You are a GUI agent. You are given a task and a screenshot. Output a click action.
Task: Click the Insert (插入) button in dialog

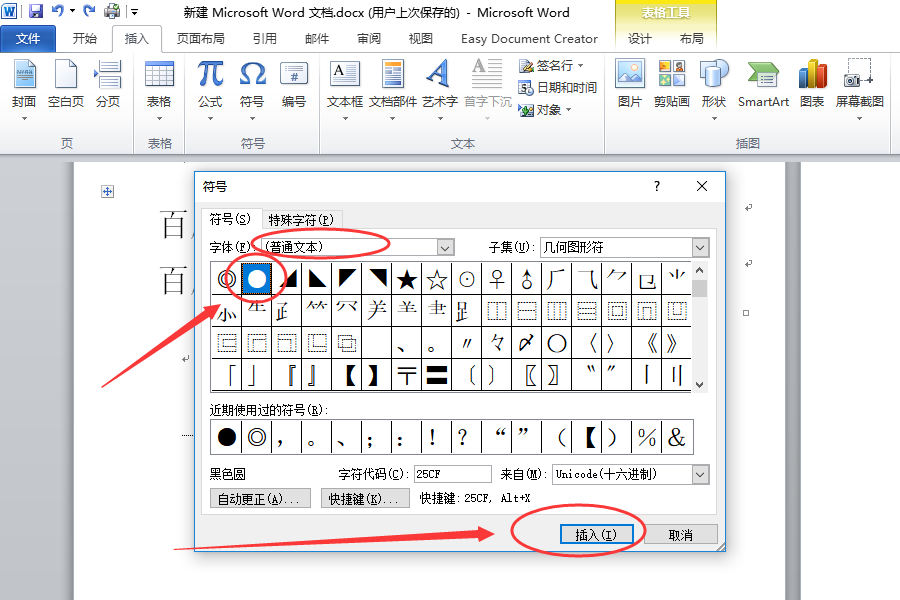[x=596, y=535]
